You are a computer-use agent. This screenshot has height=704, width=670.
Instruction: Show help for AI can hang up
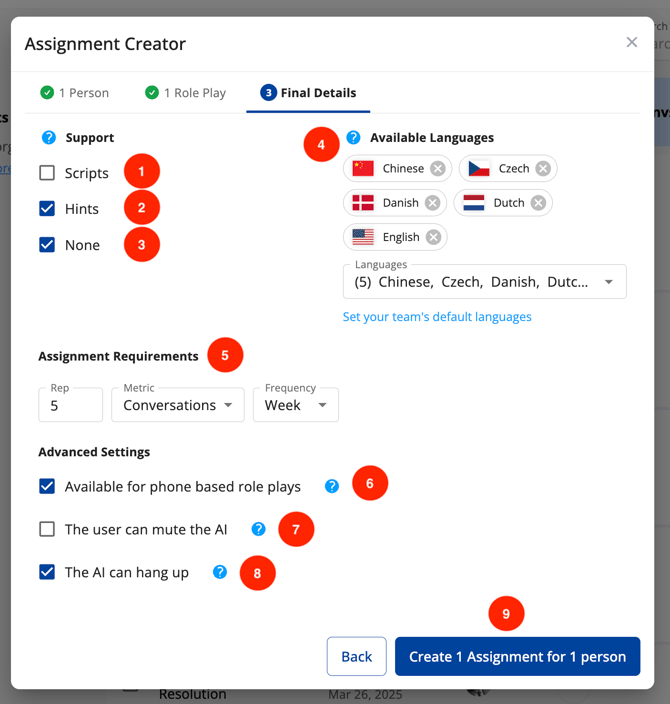tap(220, 573)
